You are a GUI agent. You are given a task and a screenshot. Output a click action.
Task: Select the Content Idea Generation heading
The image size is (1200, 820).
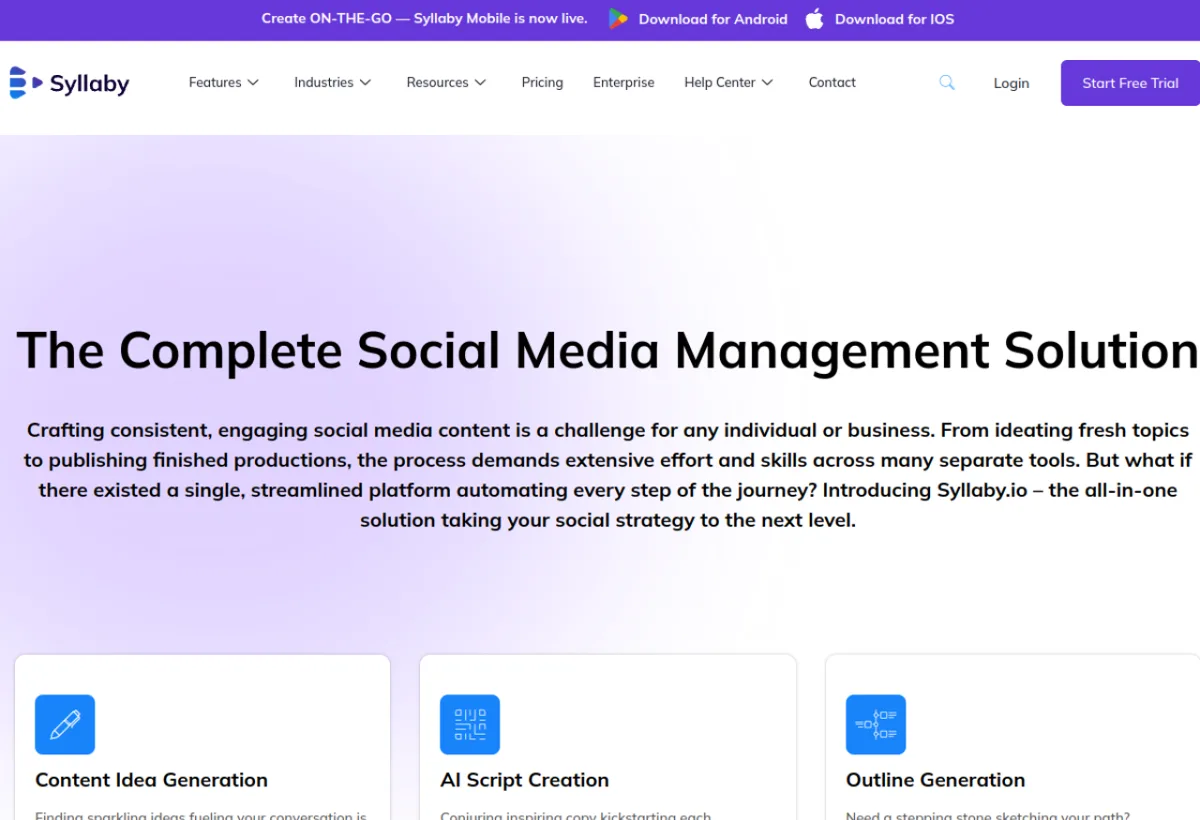click(x=151, y=780)
